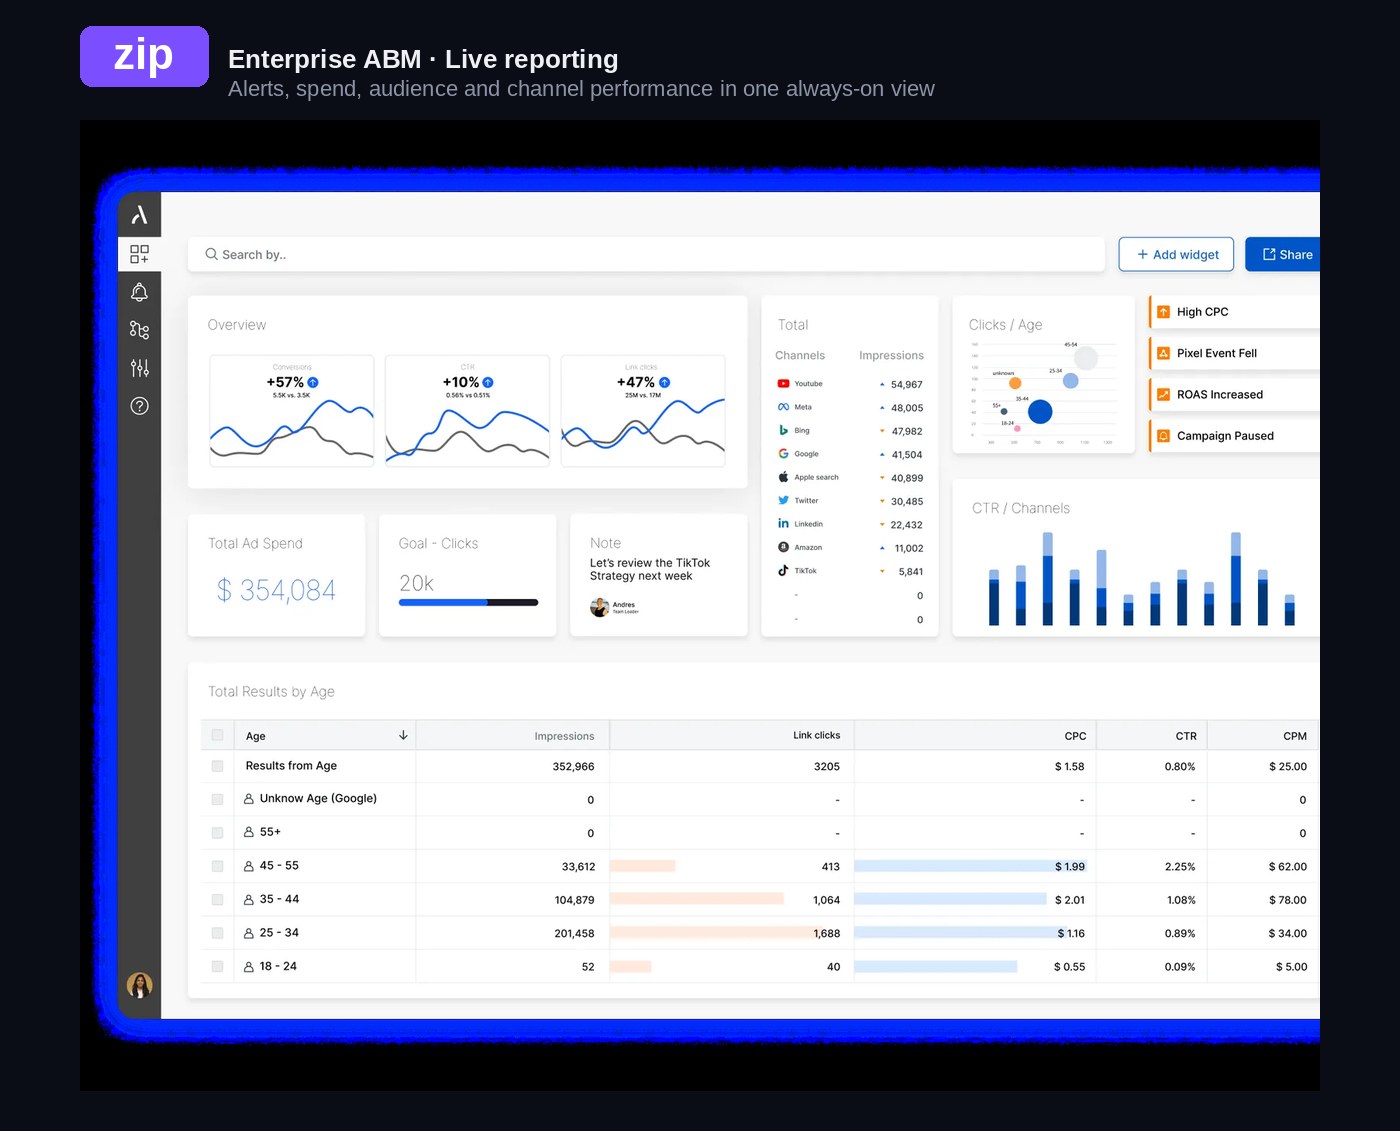Click the High CPC alert icon
This screenshot has height=1131, width=1400.
1163,312
